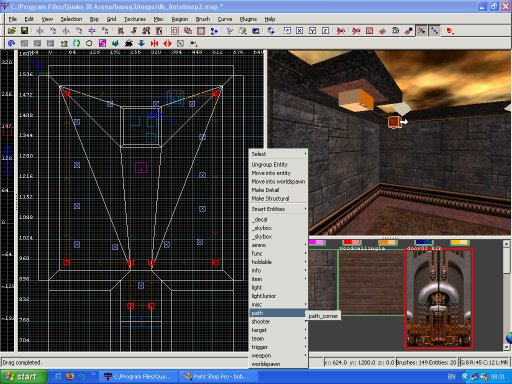
Task: Toggle scale lock Z button
Action: pyautogui.click(x=326, y=31)
